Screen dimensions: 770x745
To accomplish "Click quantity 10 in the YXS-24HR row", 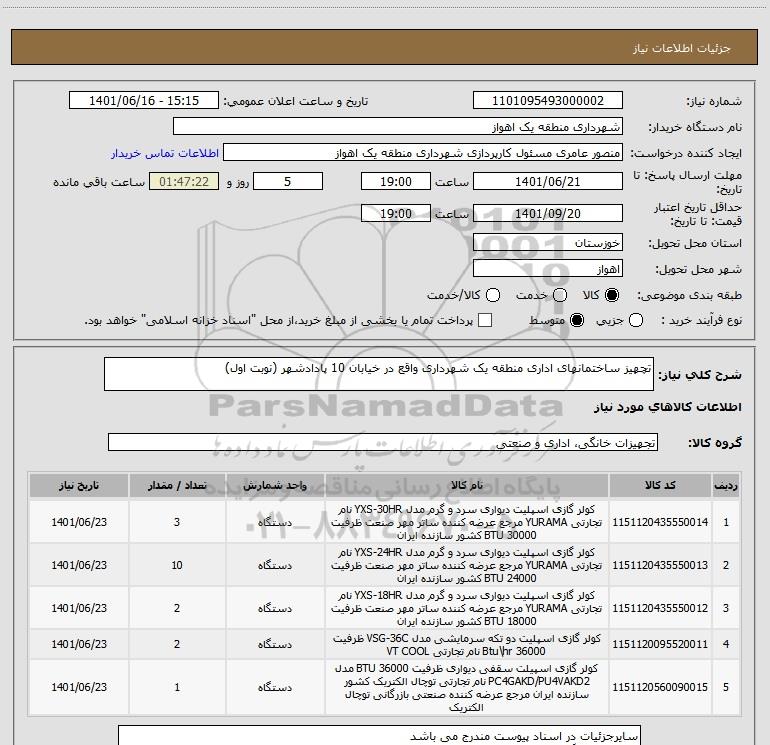I will (x=177, y=565).
